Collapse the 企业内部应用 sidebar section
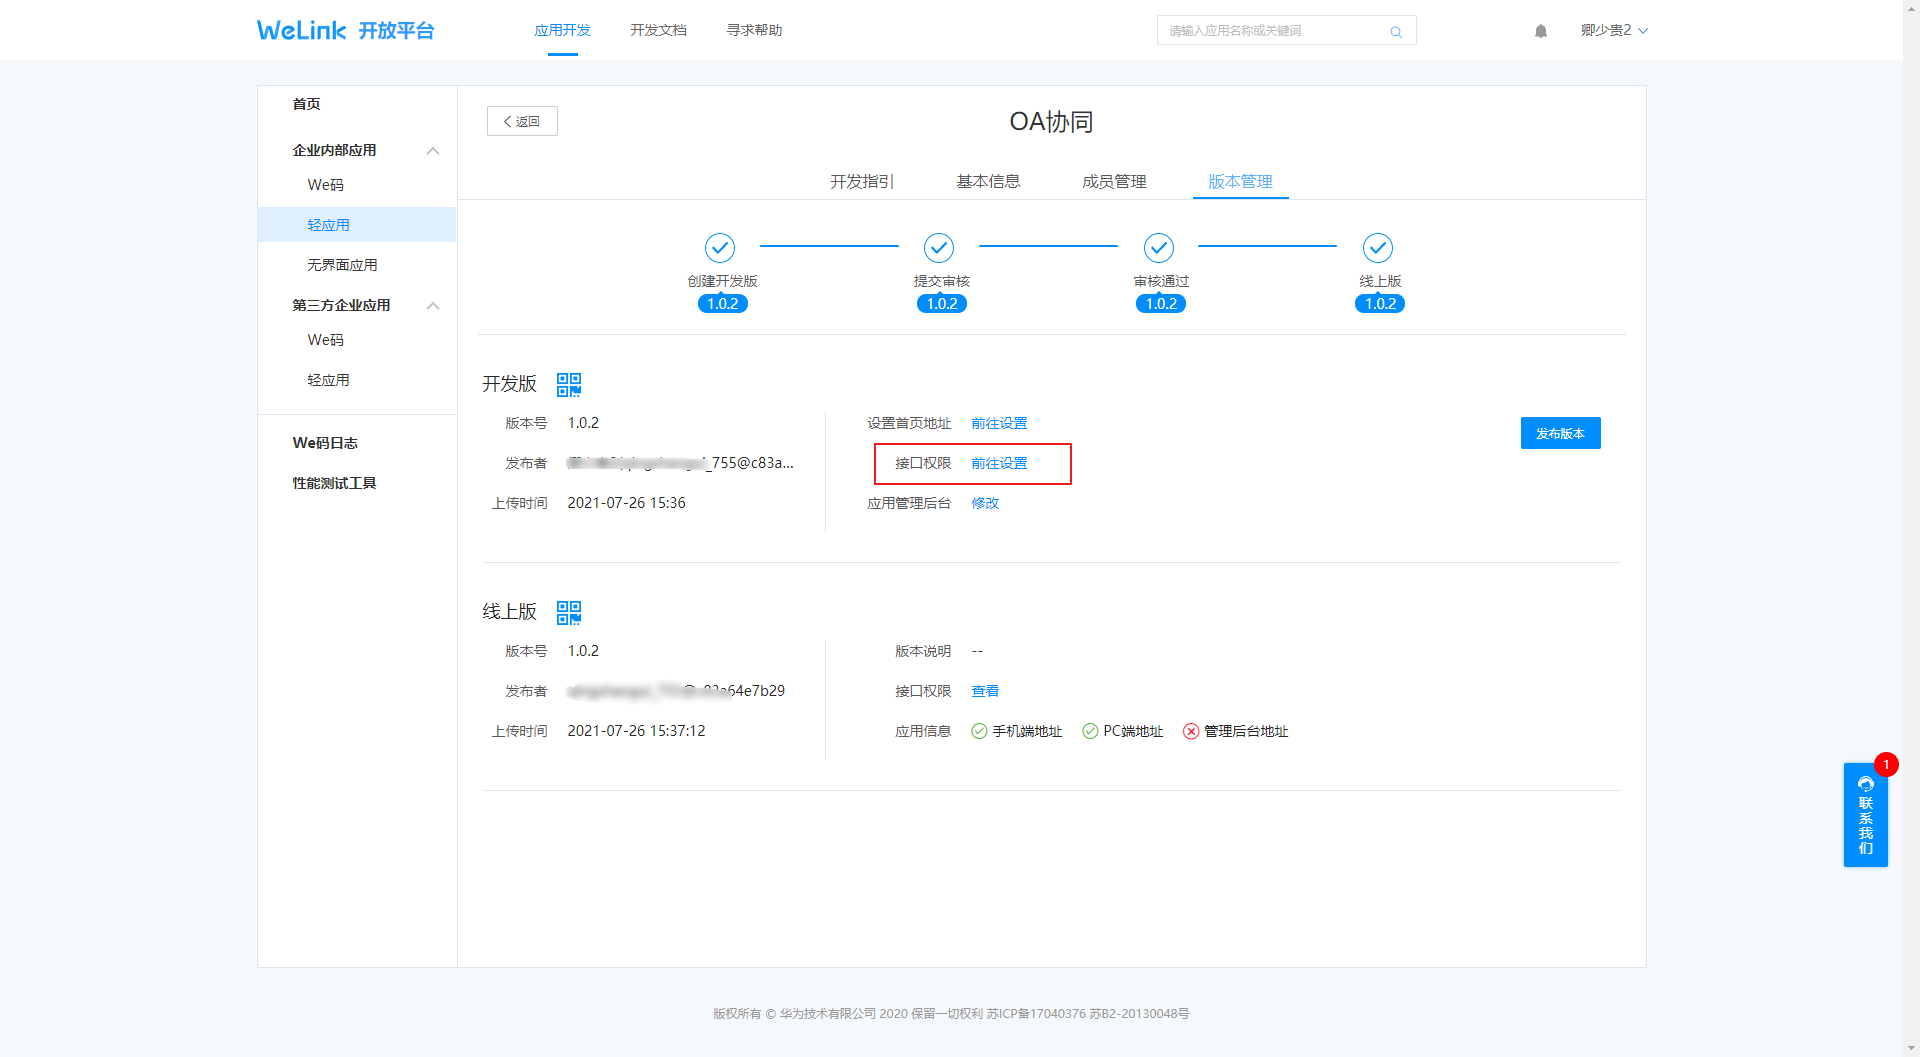The image size is (1920, 1057). (433, 151)
